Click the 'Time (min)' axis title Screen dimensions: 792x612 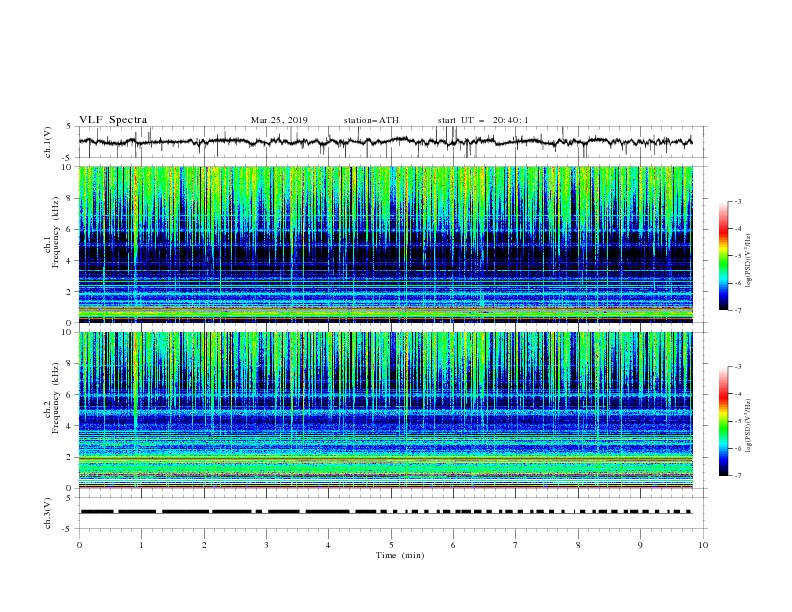coord(400,555)
